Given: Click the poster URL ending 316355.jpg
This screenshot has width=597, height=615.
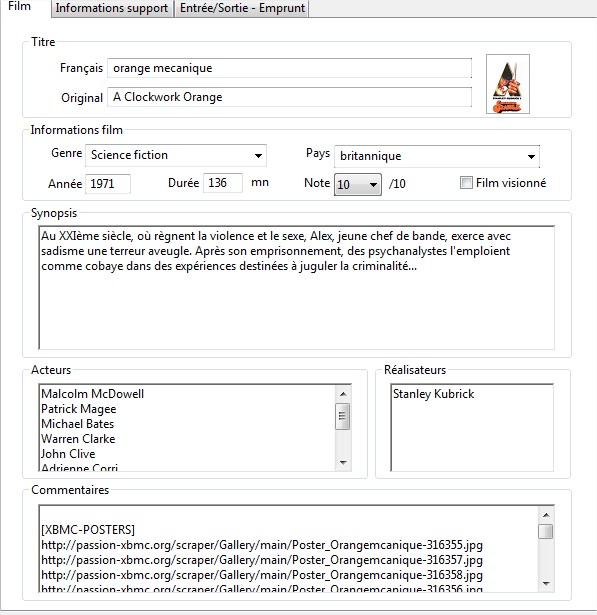Looking at the screenshot, I should [x=262, y=545].
